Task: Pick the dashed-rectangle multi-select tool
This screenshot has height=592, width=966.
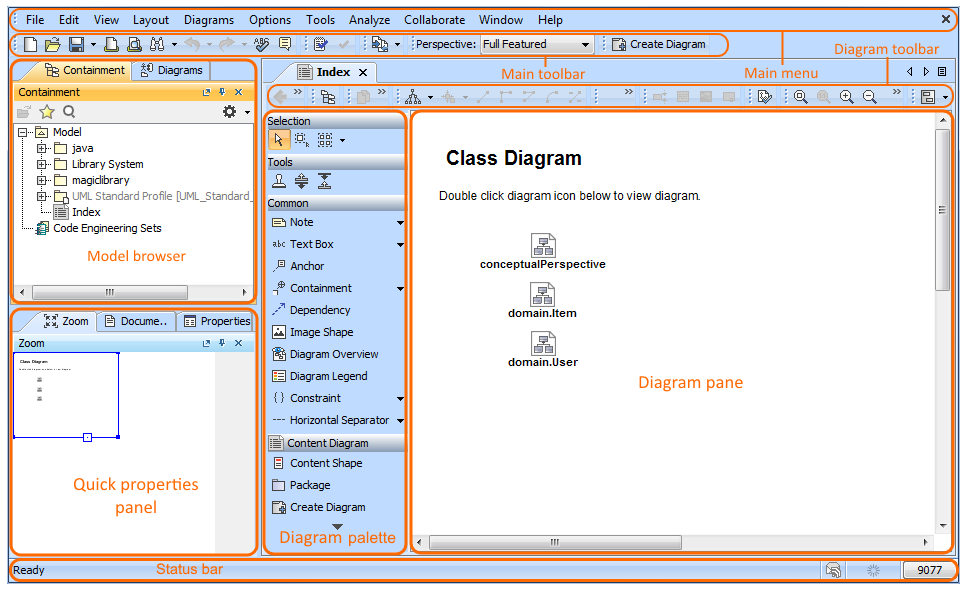Action: click(x=301, y=140)
